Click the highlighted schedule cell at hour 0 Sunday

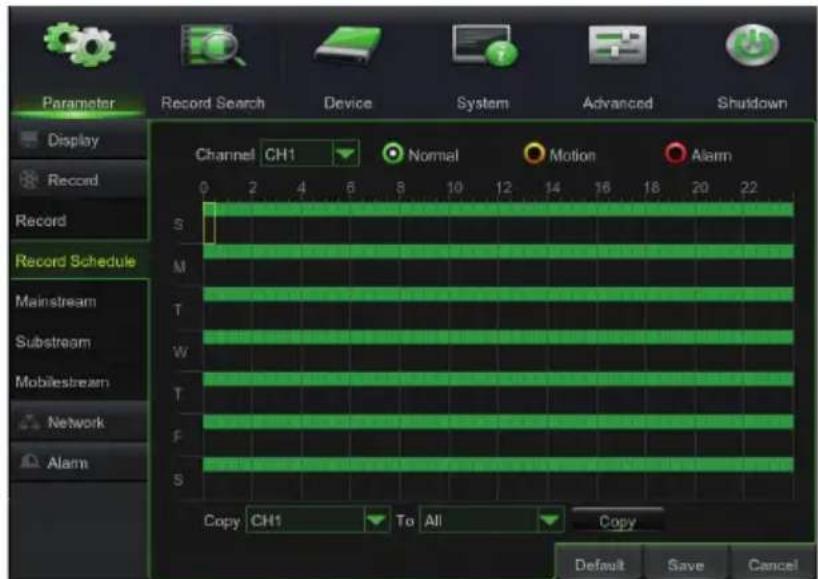pyautogui.click(x=209, y=223)
